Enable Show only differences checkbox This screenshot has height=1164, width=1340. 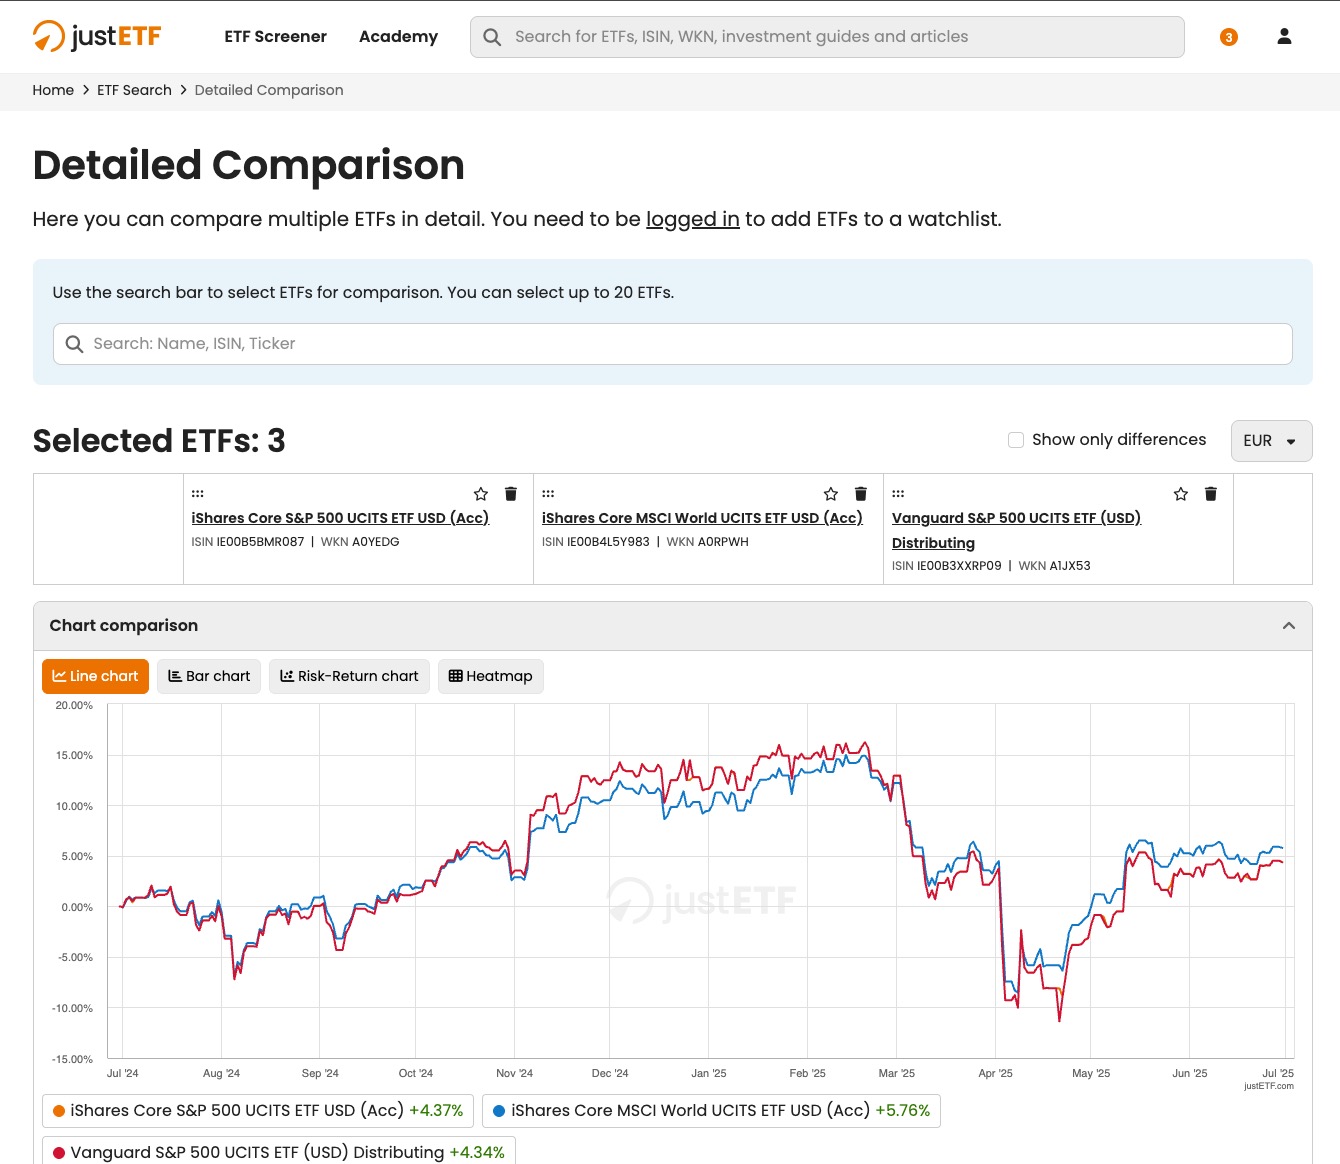(1016, 440)
